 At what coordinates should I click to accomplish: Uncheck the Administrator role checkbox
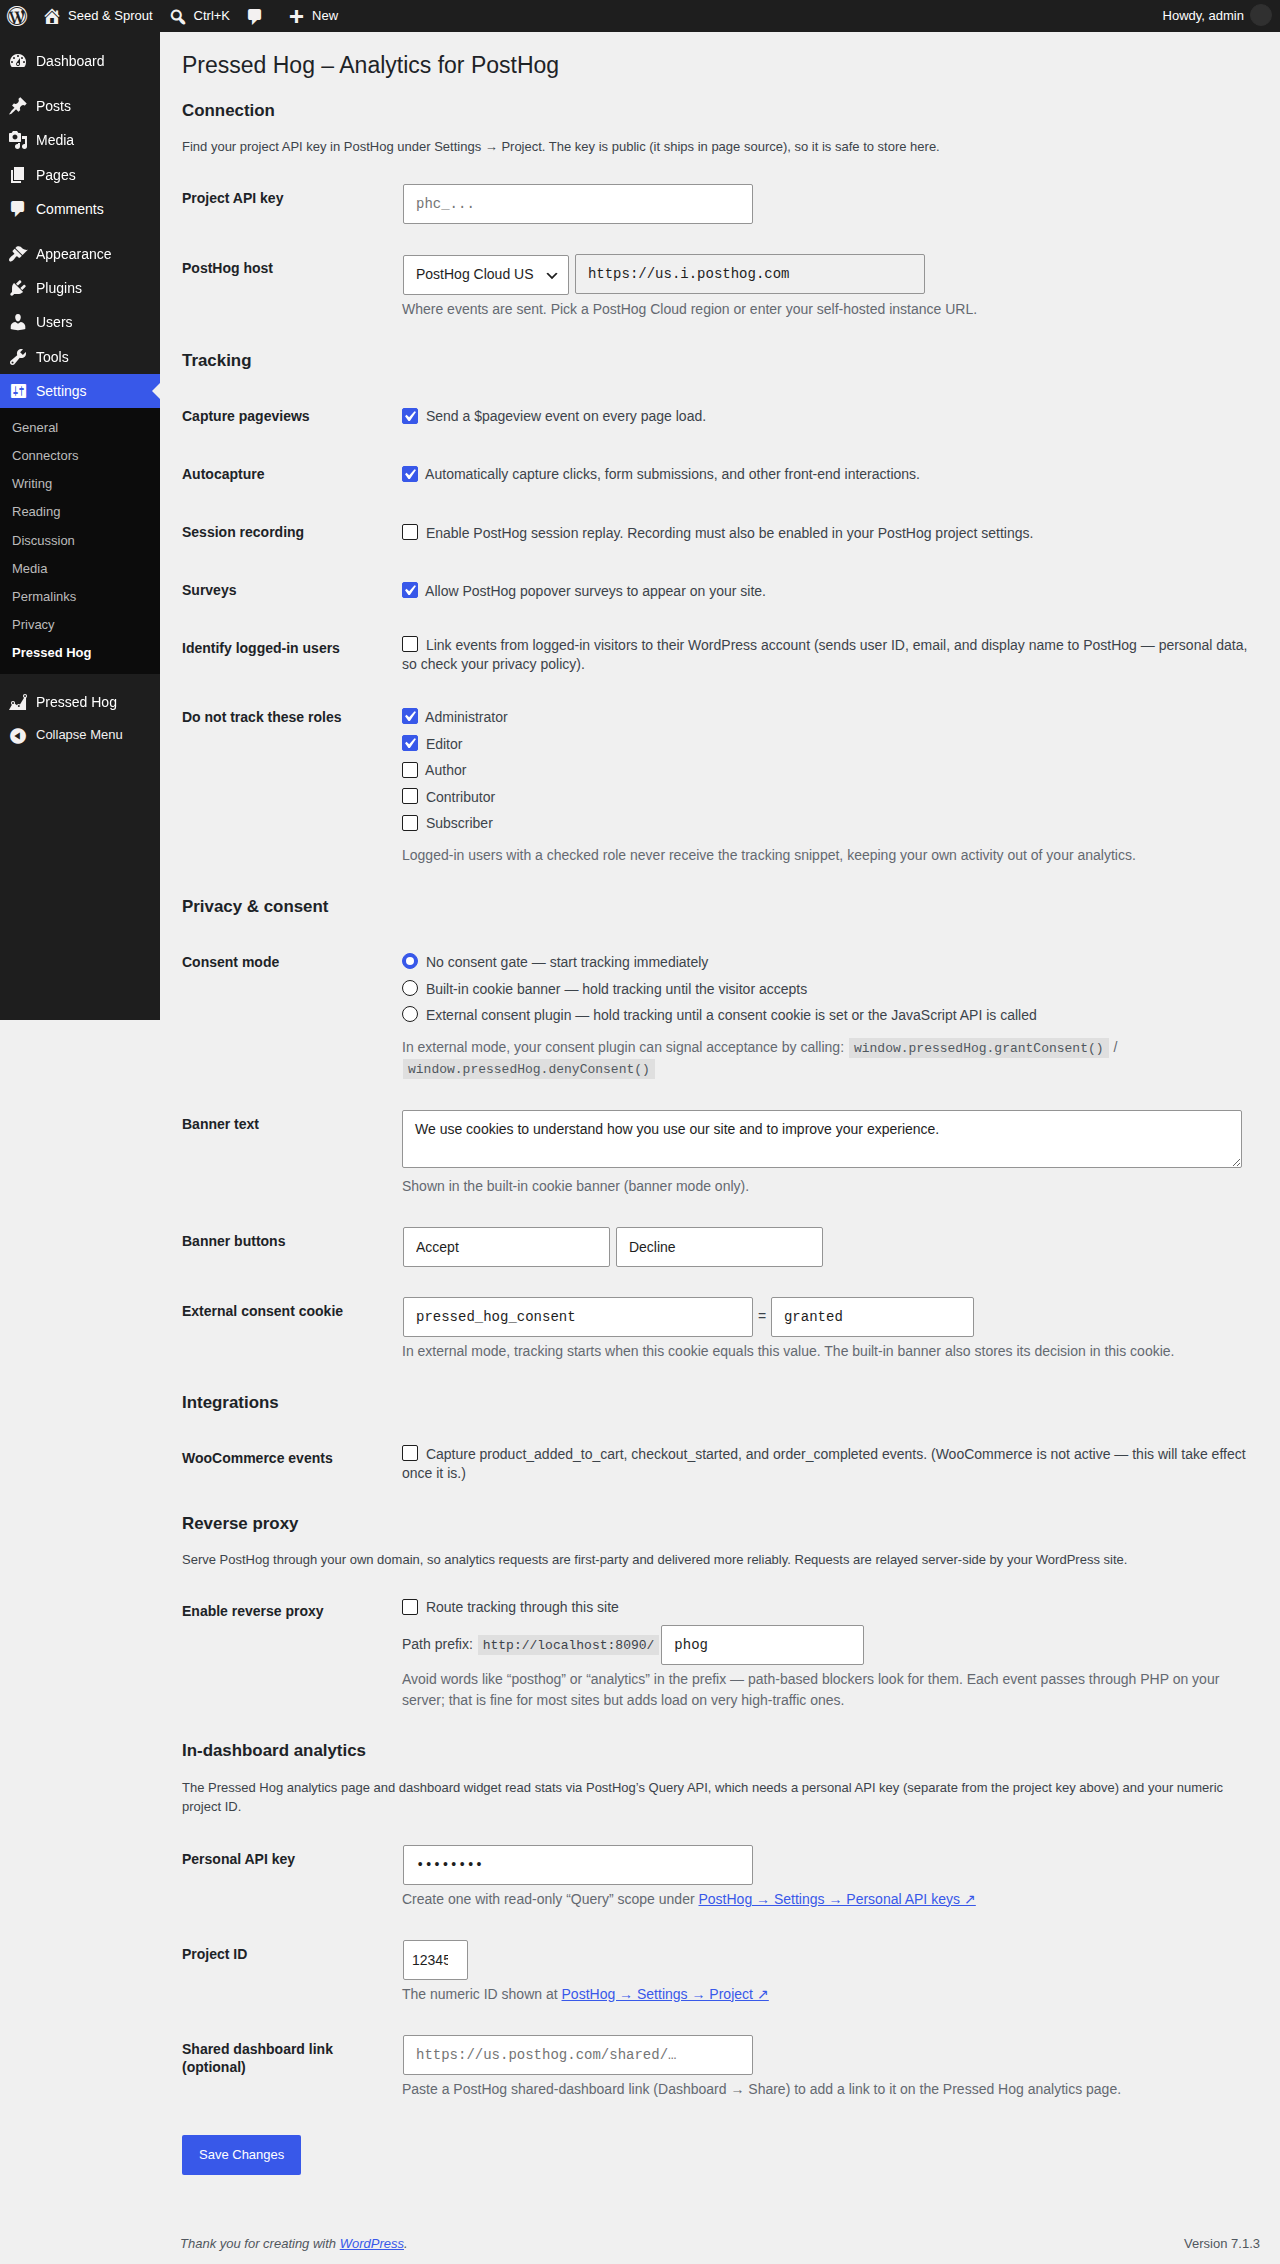[410, 716]
